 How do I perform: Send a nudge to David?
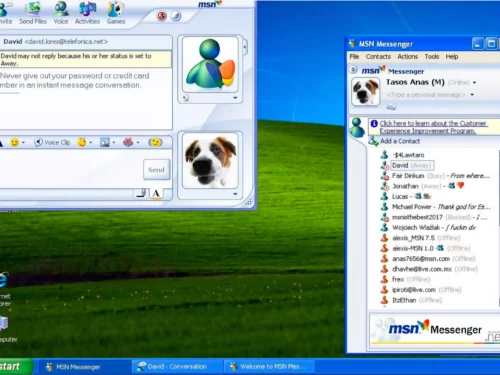click(155, 142)
